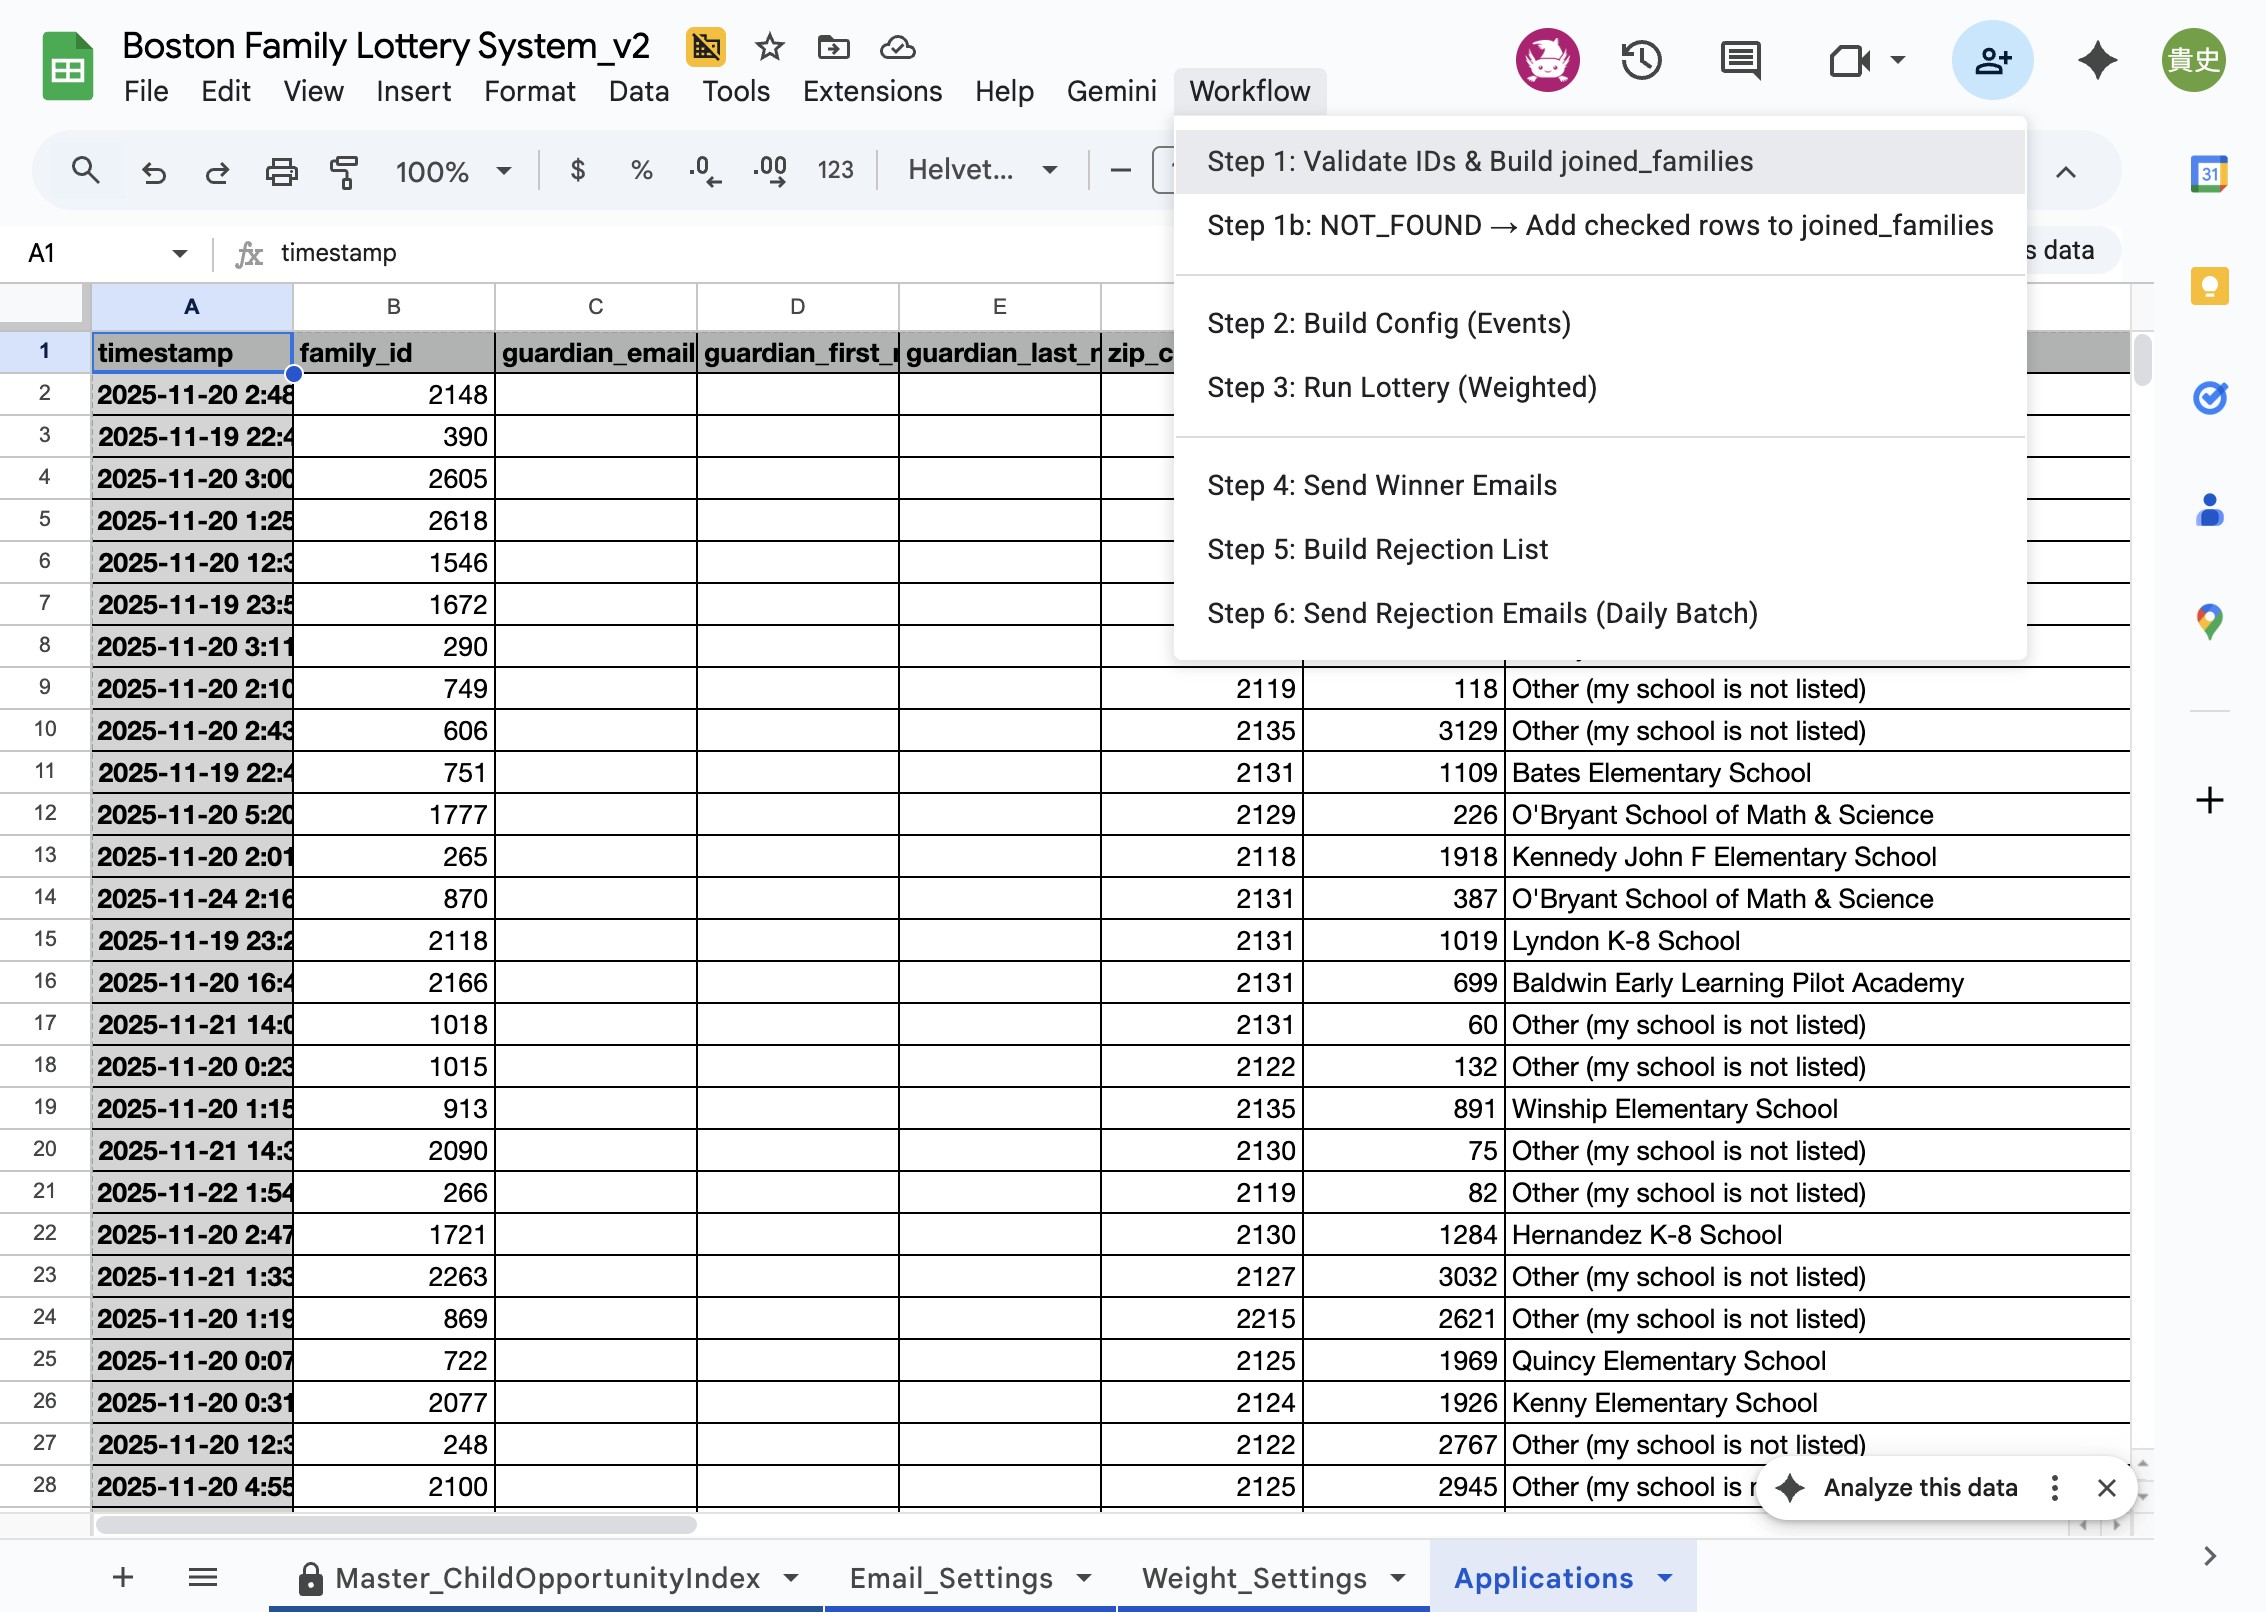This screenshot has width=2266, height=1612.
Task: Open the Extensions menu
Action: point(872,91)
